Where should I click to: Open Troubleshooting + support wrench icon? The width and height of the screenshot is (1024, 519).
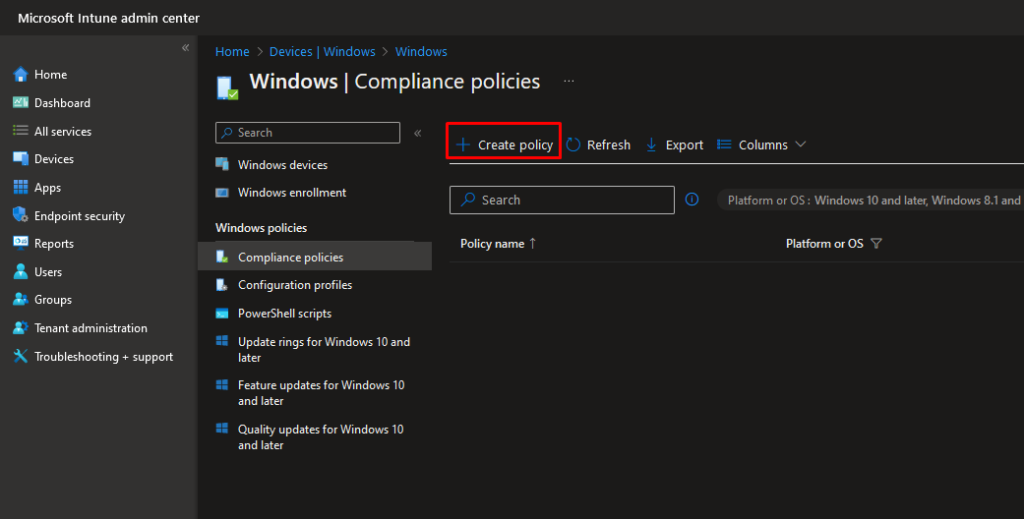point(21,356)
